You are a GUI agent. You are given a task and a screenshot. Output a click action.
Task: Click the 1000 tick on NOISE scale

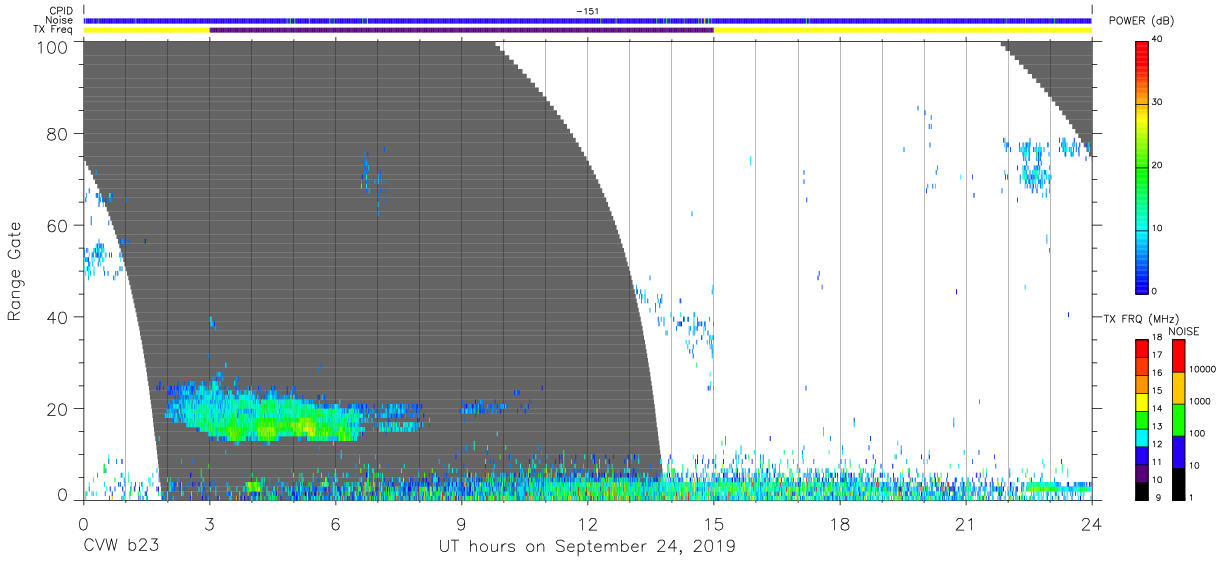1202,400
